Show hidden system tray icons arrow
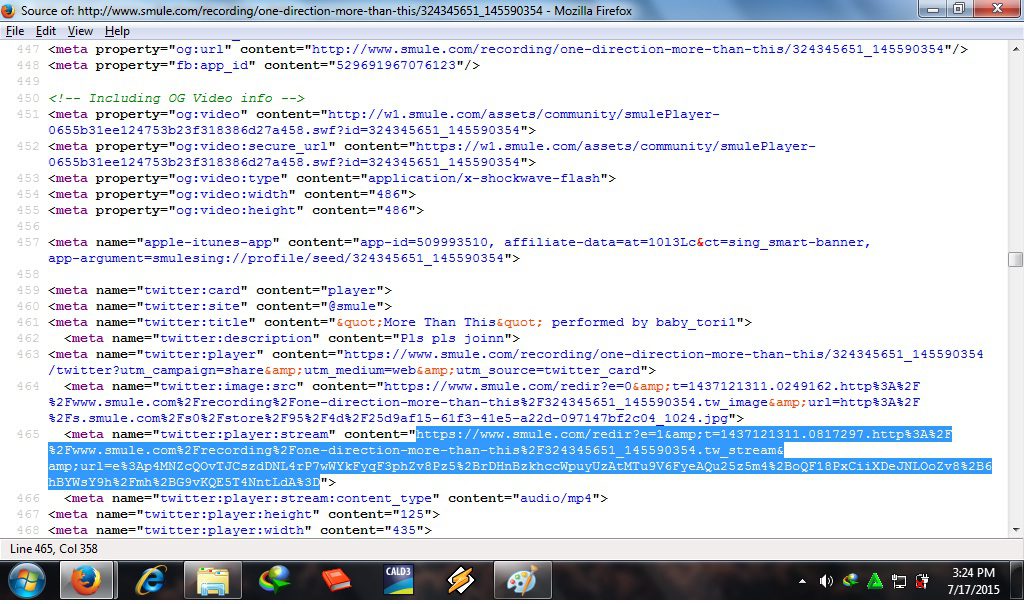The height and width of the screenshot is (604, 1026). click(802, 581)
